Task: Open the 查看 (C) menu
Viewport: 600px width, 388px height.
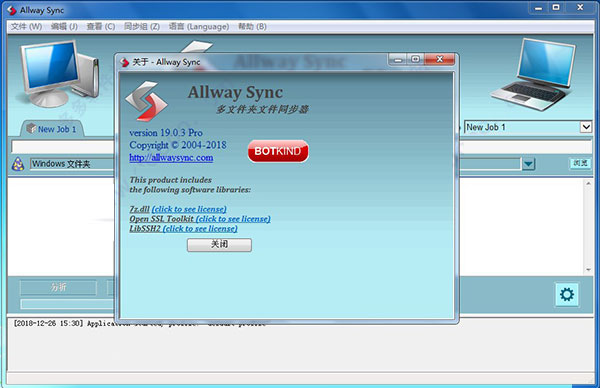Action: pyautogui.click(x=101, y=26)
